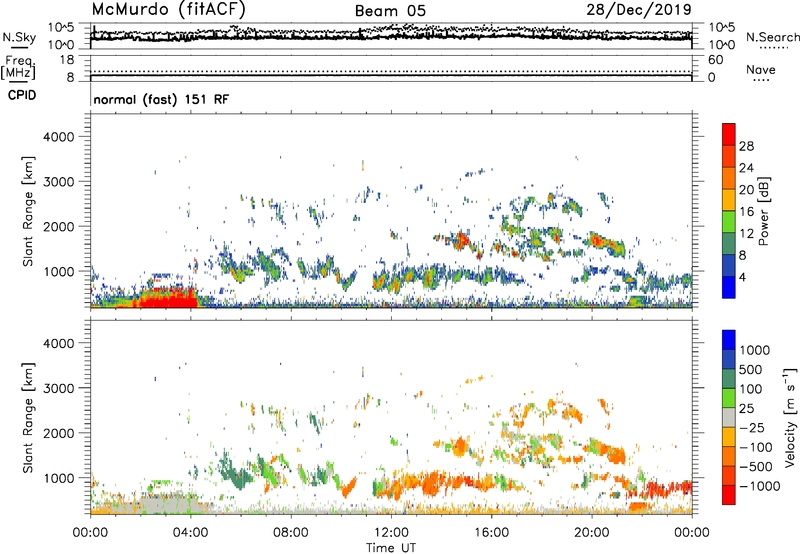Click the "20" label on the power colorbar
Screen dimensions: 800x554
click(x=746, y=190)
